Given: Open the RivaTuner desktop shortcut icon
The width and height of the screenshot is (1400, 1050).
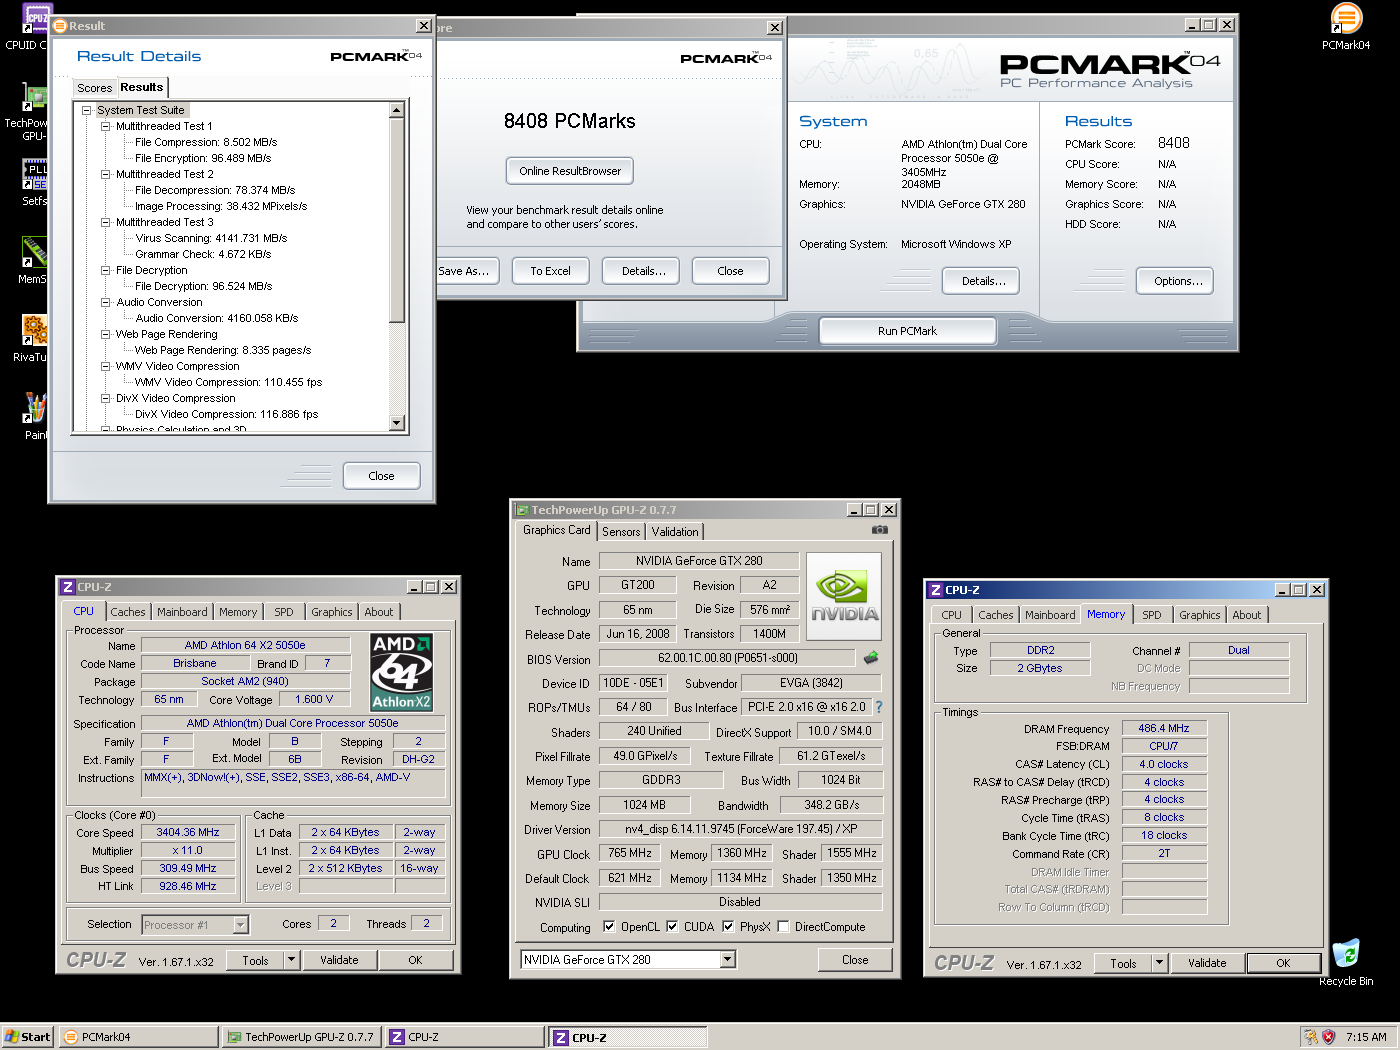Looking at the screenshot, I should click(x=35, y=330).
